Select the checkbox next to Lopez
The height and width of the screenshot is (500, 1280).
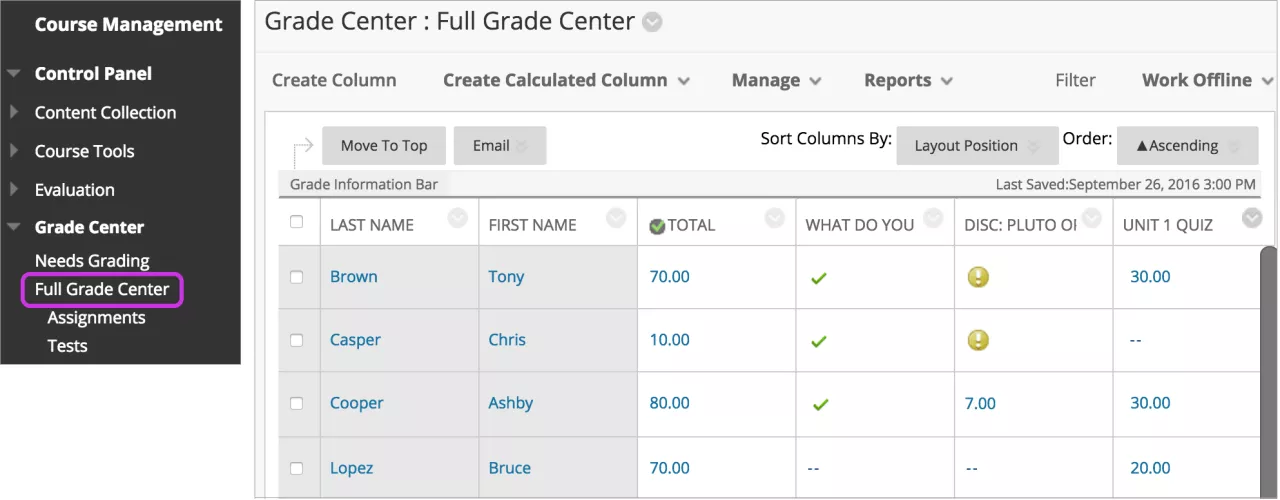297,468
